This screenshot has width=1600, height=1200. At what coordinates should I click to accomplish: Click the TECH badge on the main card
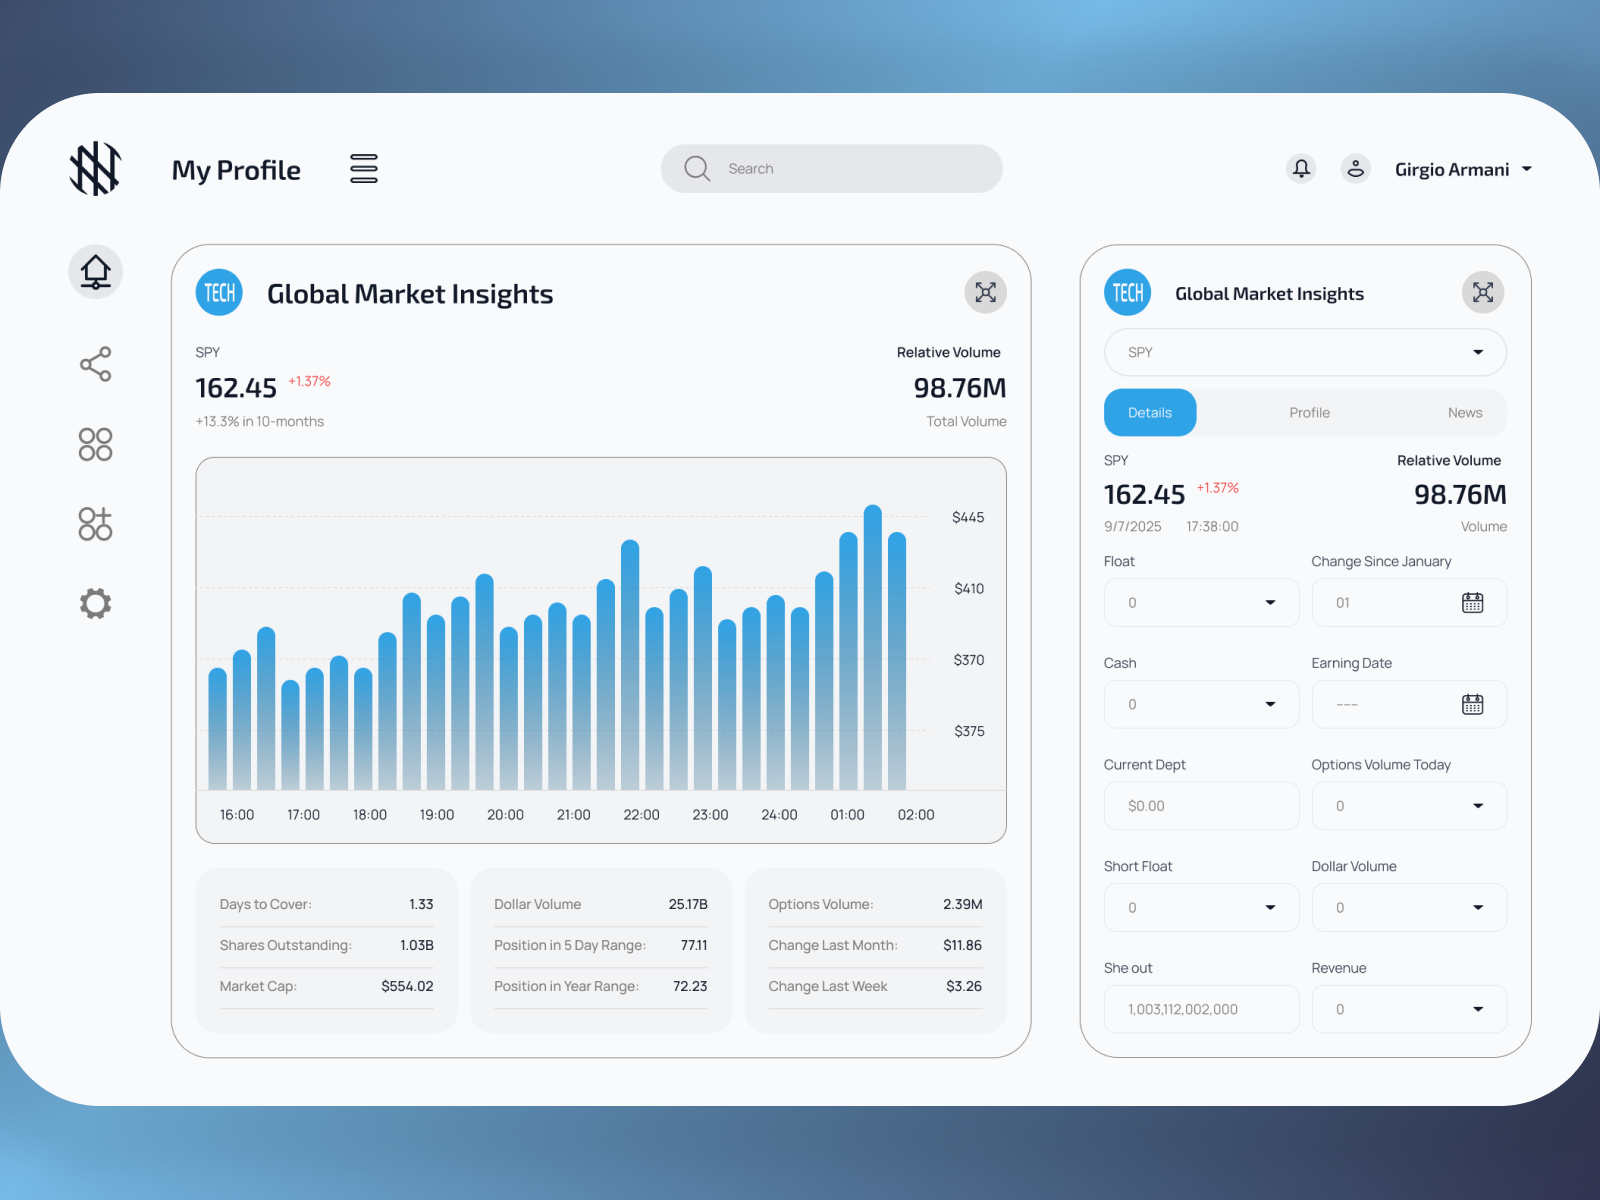tap(218, 292)
